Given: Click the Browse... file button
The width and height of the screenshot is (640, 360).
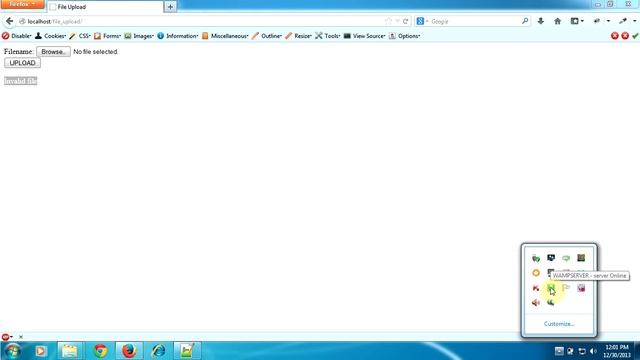Looking at the screenshot, I should pyautogui.click(x=53, y=52).
